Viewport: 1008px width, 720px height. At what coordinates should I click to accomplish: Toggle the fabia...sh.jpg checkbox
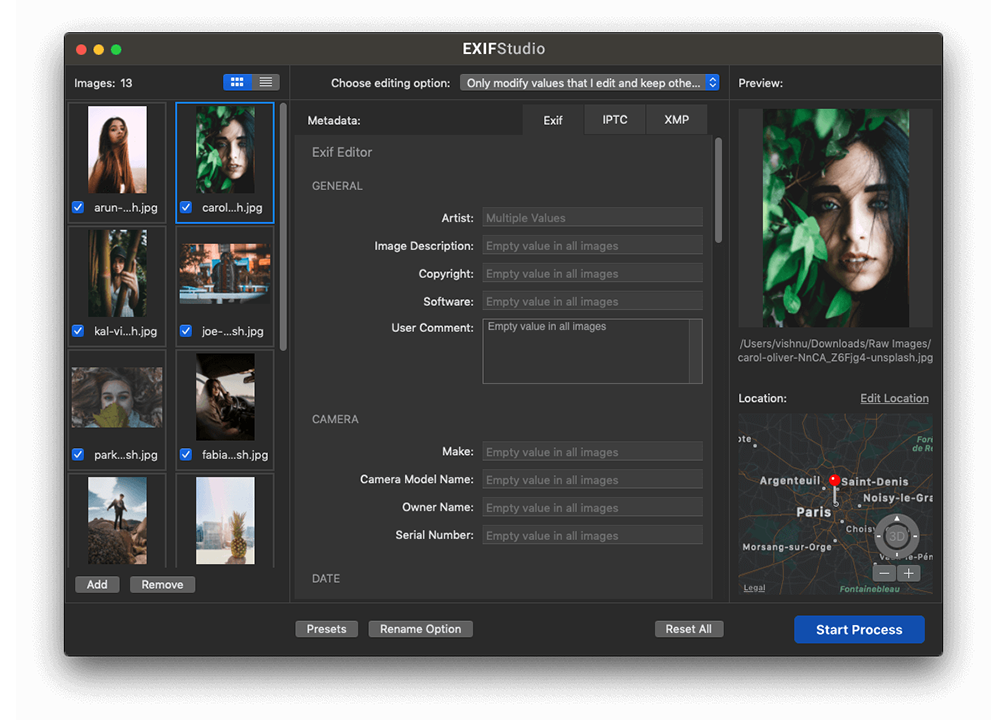point(186,454)
